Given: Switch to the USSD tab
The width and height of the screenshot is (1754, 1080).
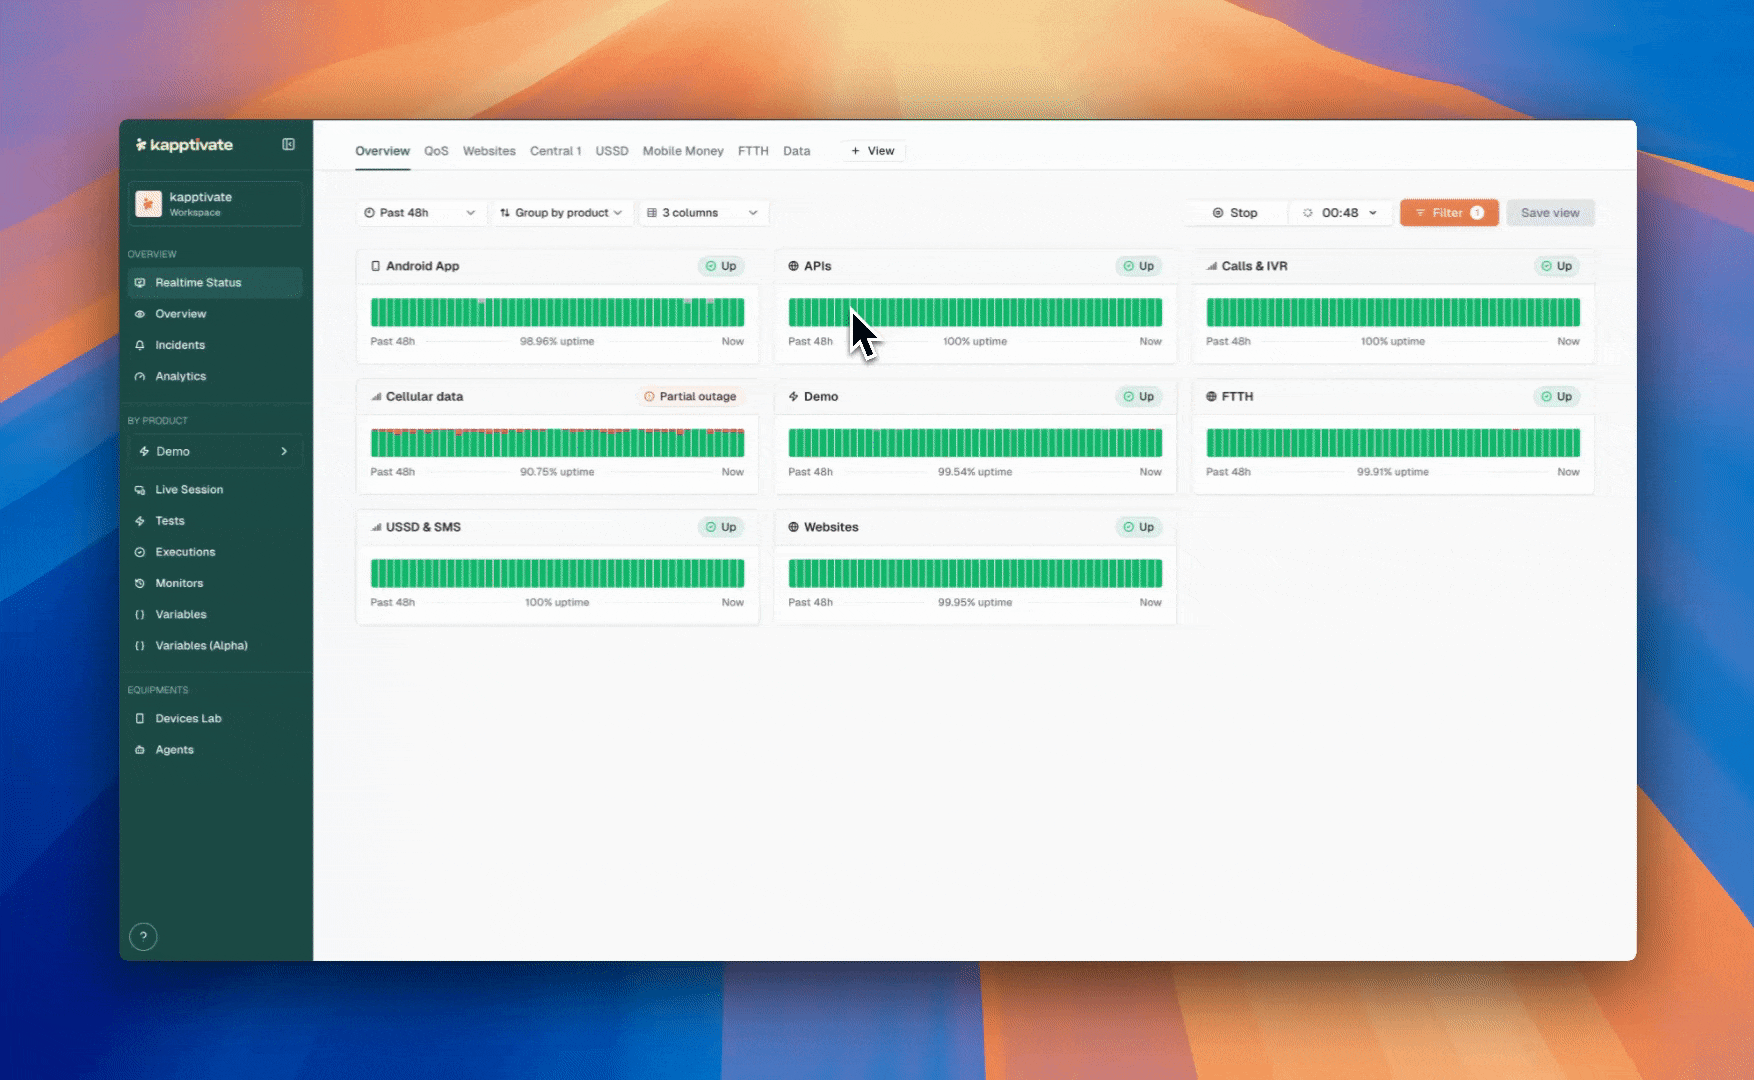Looking at the screenshot, I should coord(612,151).
